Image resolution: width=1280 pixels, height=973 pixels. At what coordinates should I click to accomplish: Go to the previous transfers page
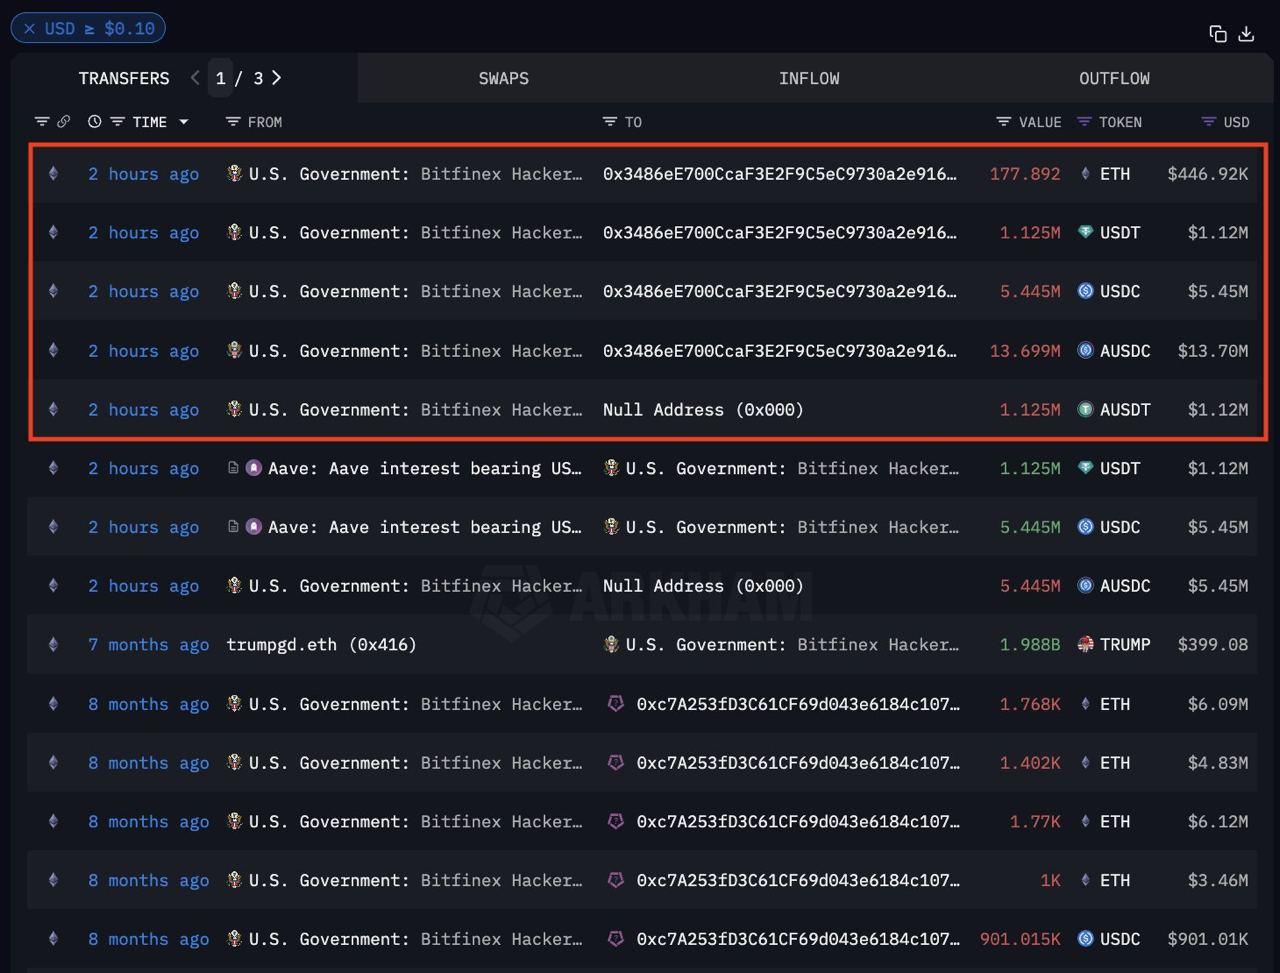pyautogui.click(x=195, y=78)
